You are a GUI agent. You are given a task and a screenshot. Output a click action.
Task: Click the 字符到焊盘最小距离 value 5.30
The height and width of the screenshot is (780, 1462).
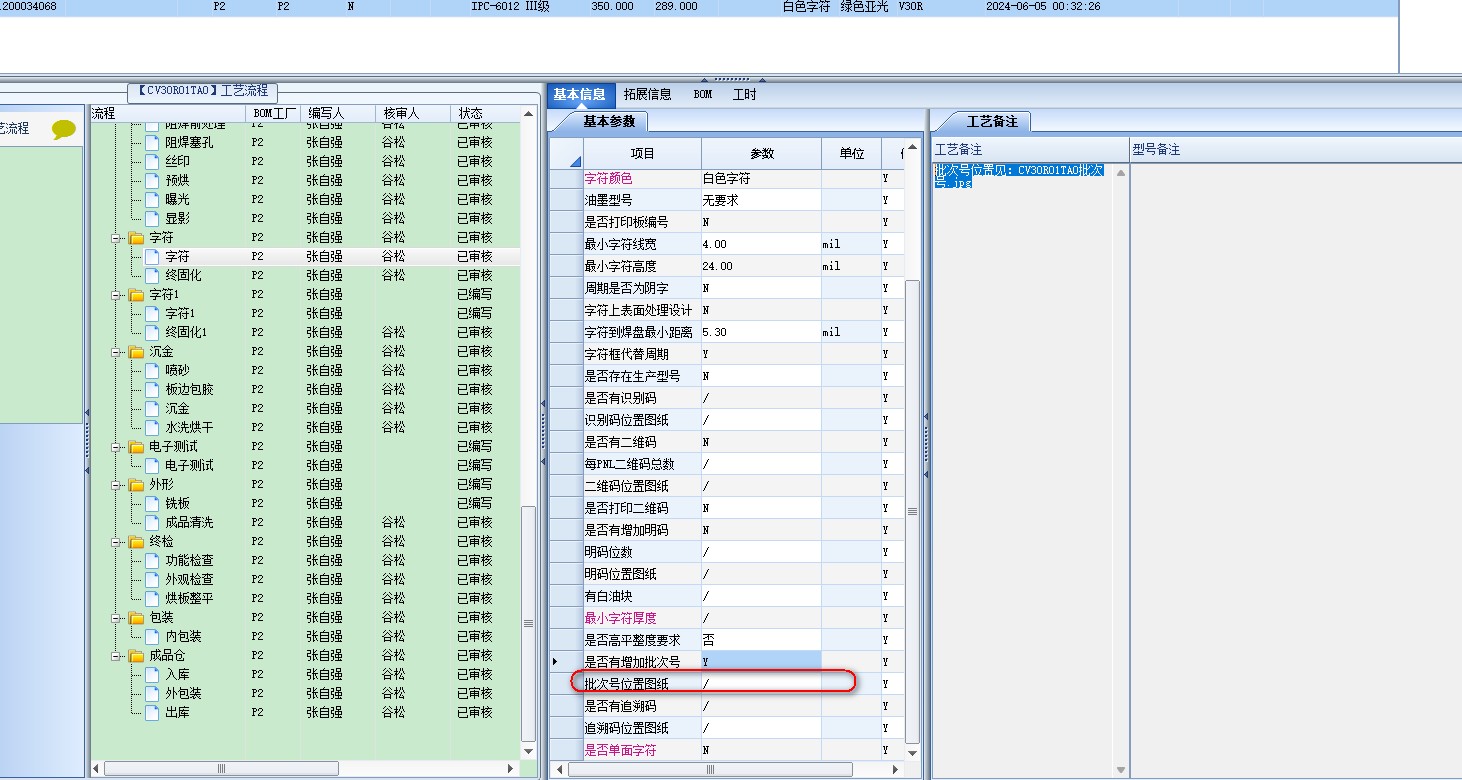pos(762,332)
